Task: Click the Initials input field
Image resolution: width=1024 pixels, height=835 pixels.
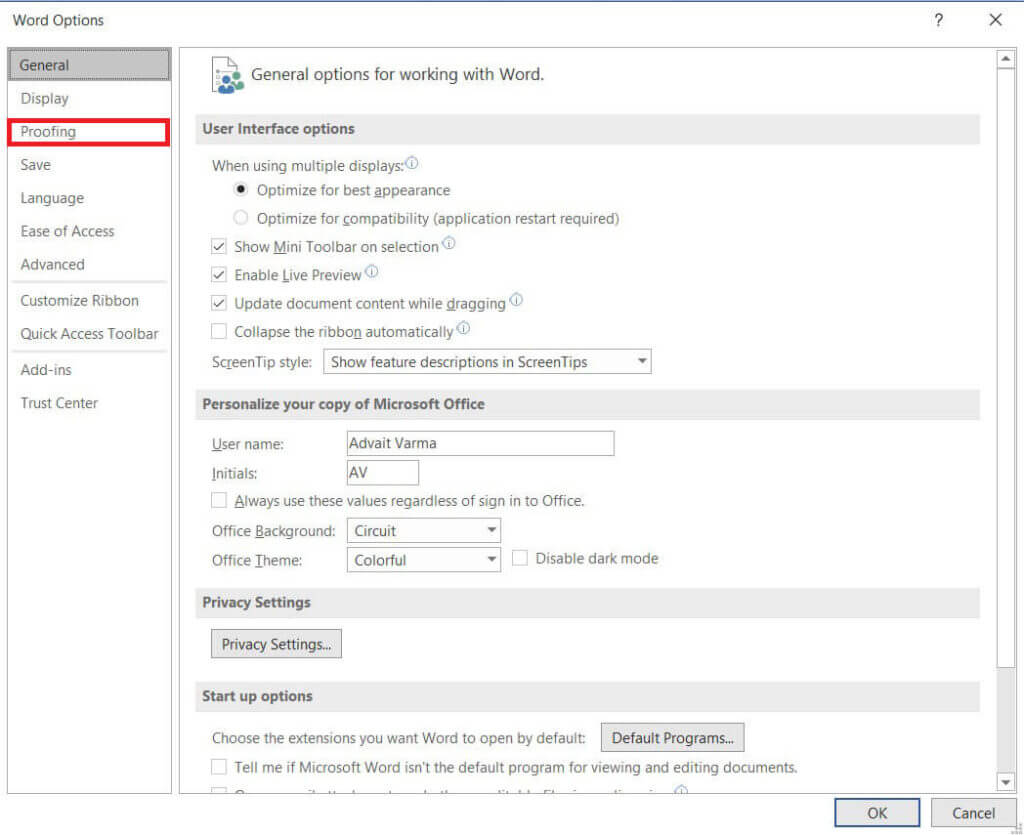Action: pos(383,473)
